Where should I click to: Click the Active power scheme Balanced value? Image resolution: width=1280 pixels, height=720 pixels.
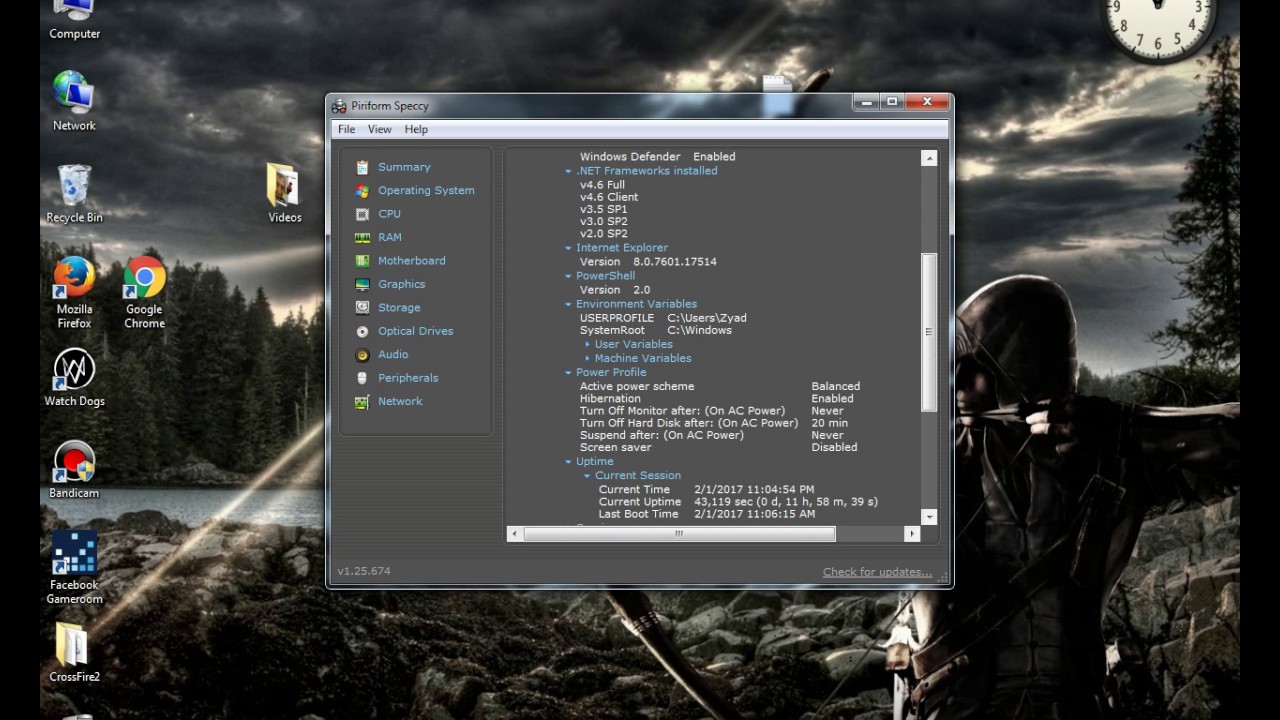(x=836, y=386)
